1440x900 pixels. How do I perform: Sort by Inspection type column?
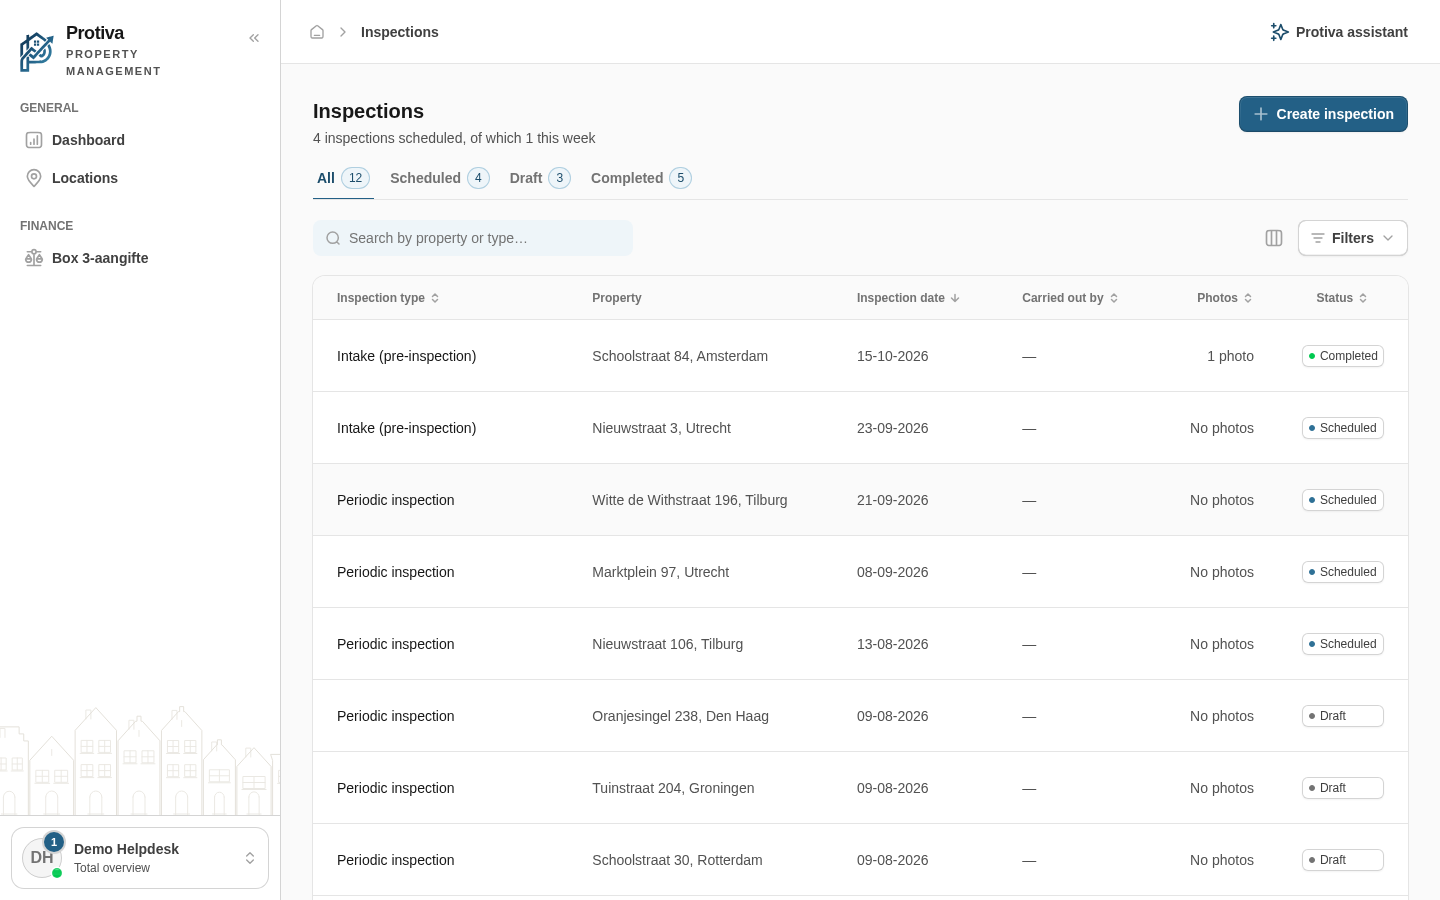tap(388, 298)
